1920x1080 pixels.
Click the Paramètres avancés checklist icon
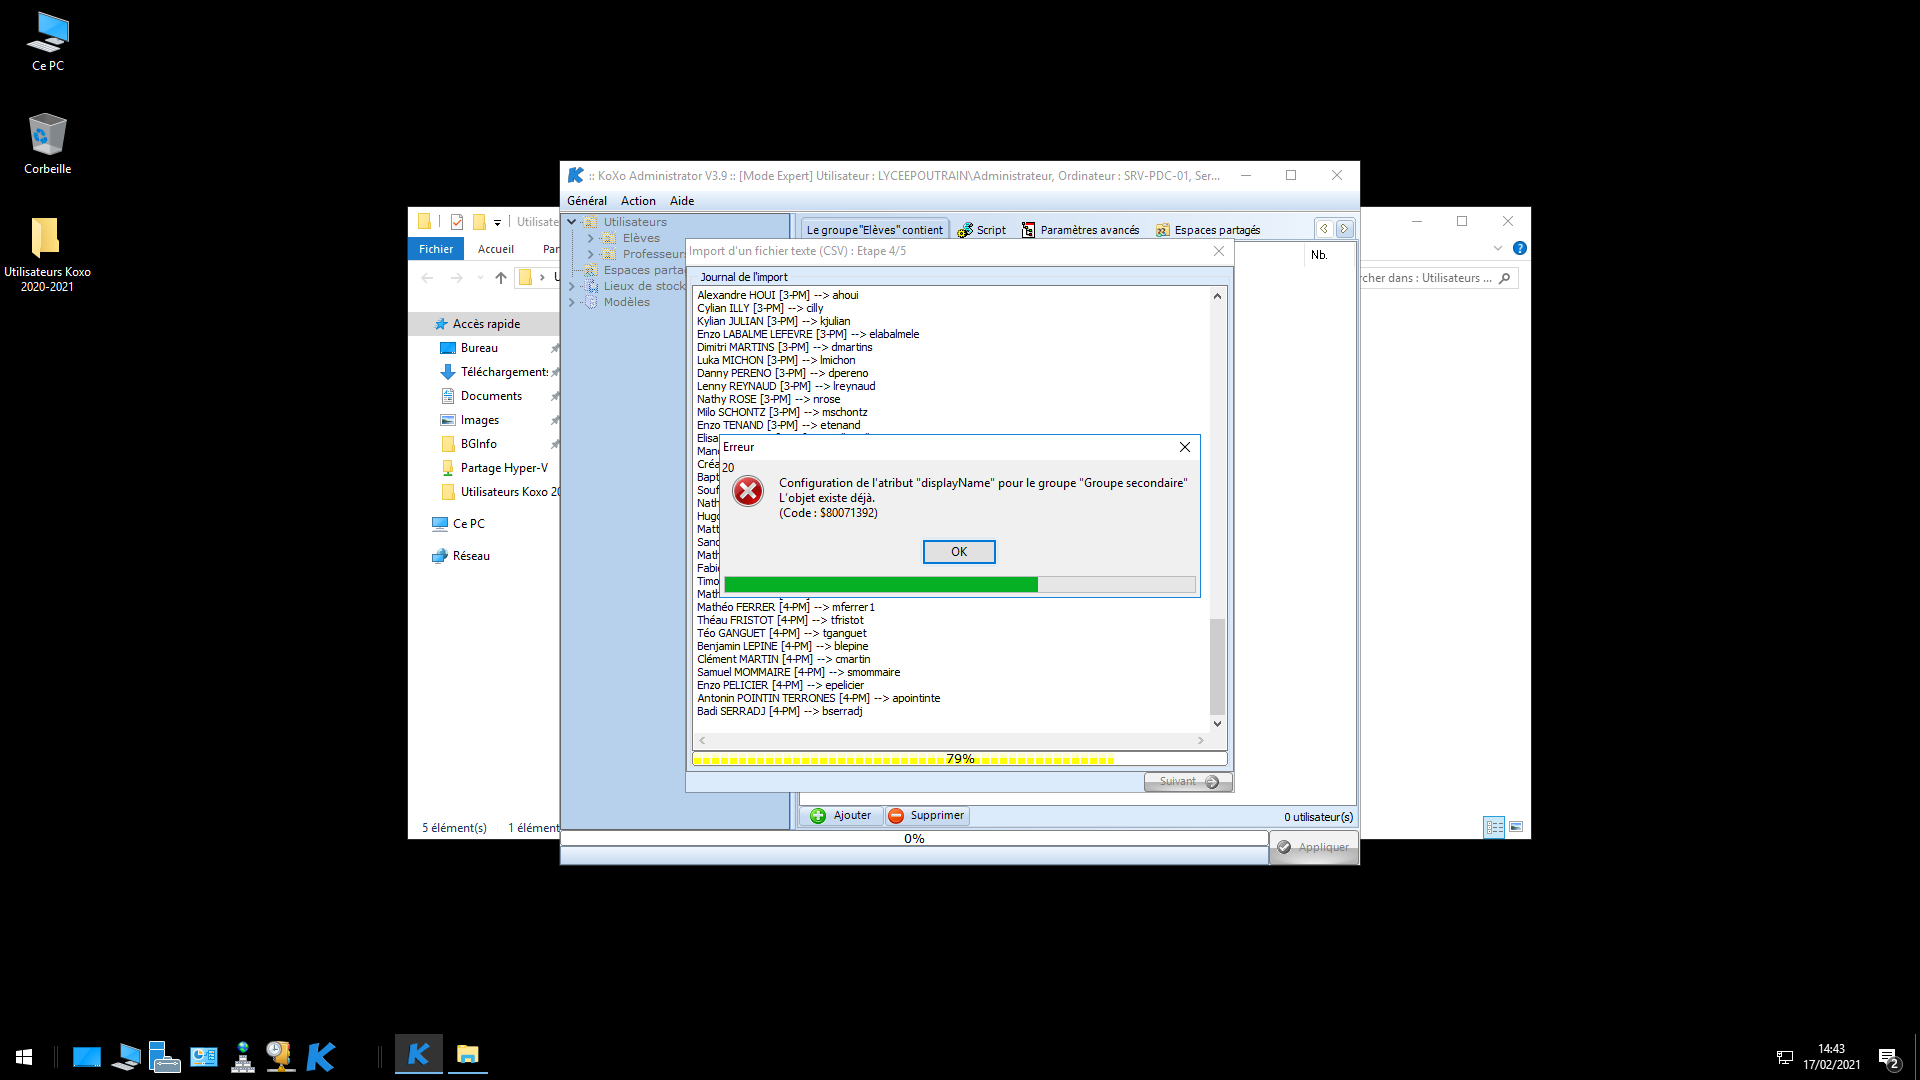pyautogui.click(x=1028, y=230)
